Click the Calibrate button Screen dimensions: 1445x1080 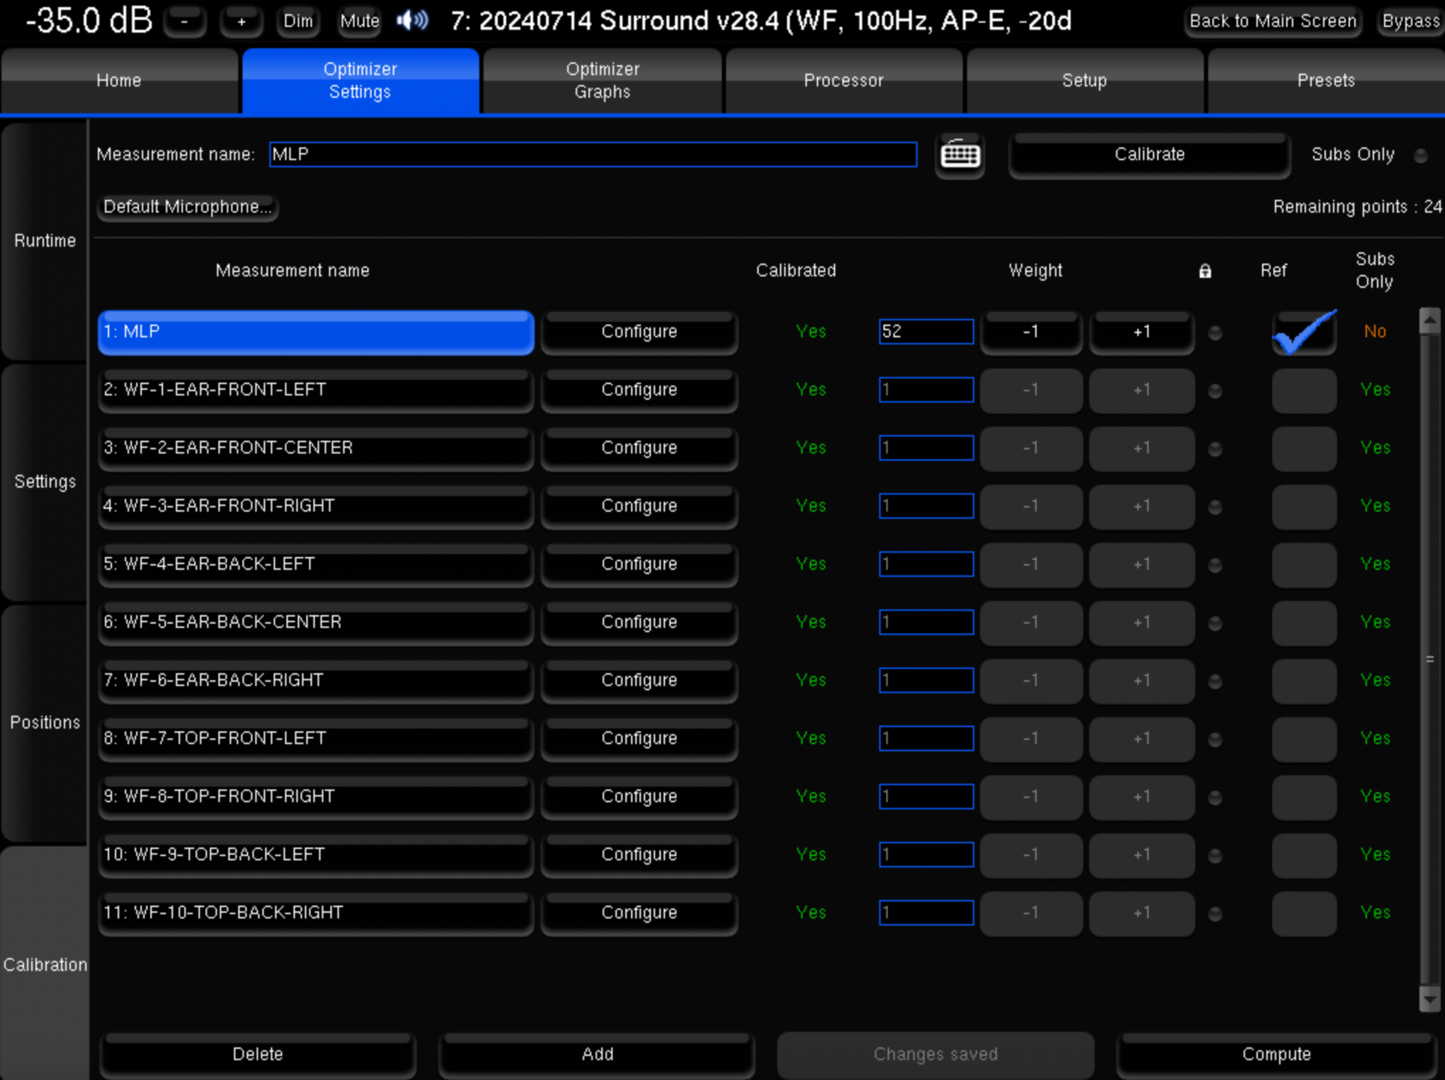[1149, 155]
